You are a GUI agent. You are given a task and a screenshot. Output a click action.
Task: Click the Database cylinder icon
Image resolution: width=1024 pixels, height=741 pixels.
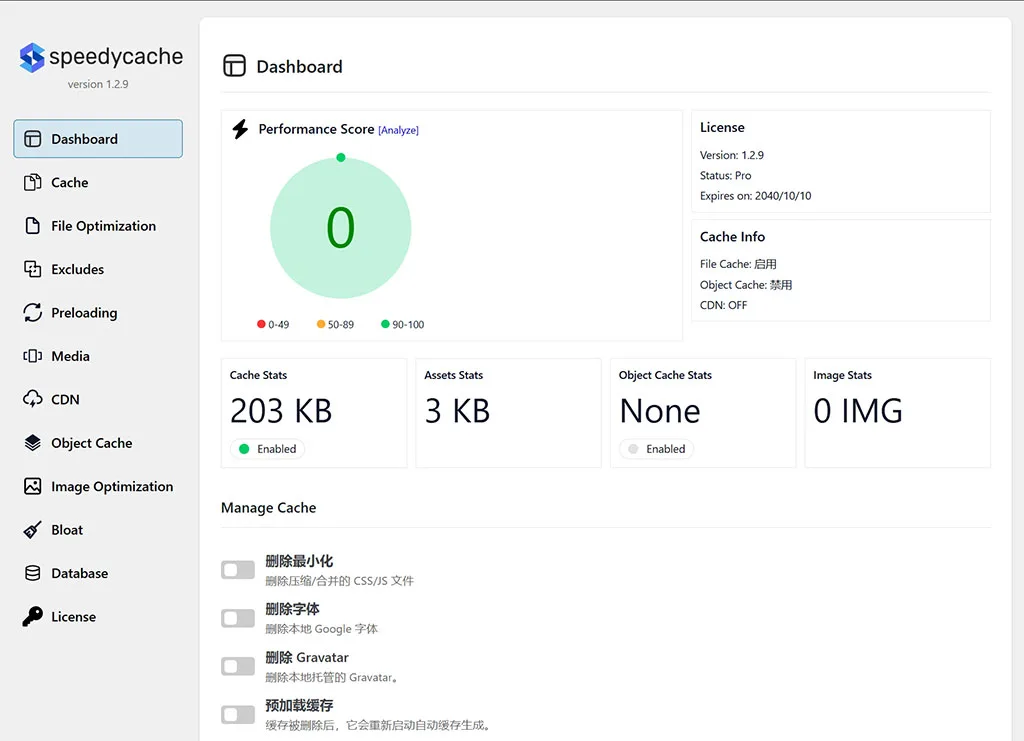tap(33, 574)
